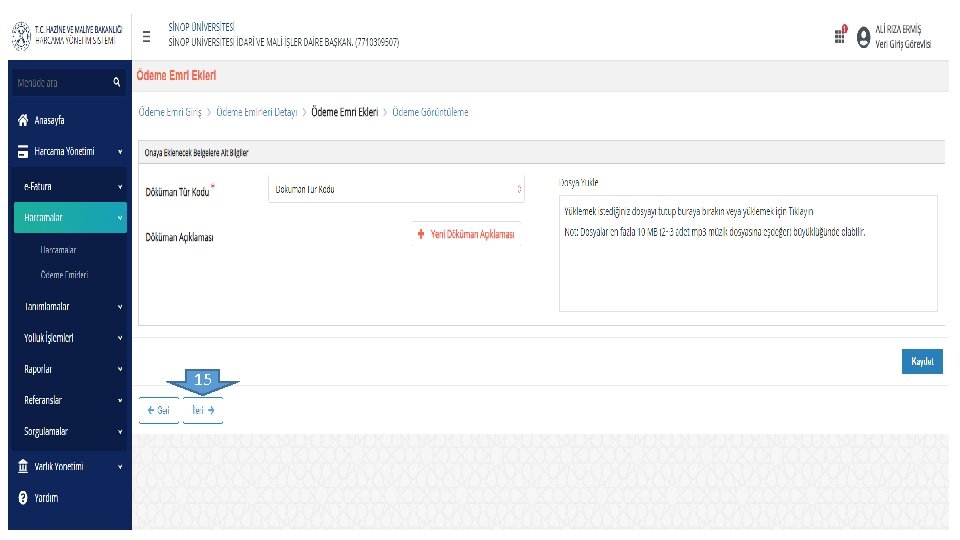Click the file upload drop area
Screen dimensions: 960x540
(748, 253)
